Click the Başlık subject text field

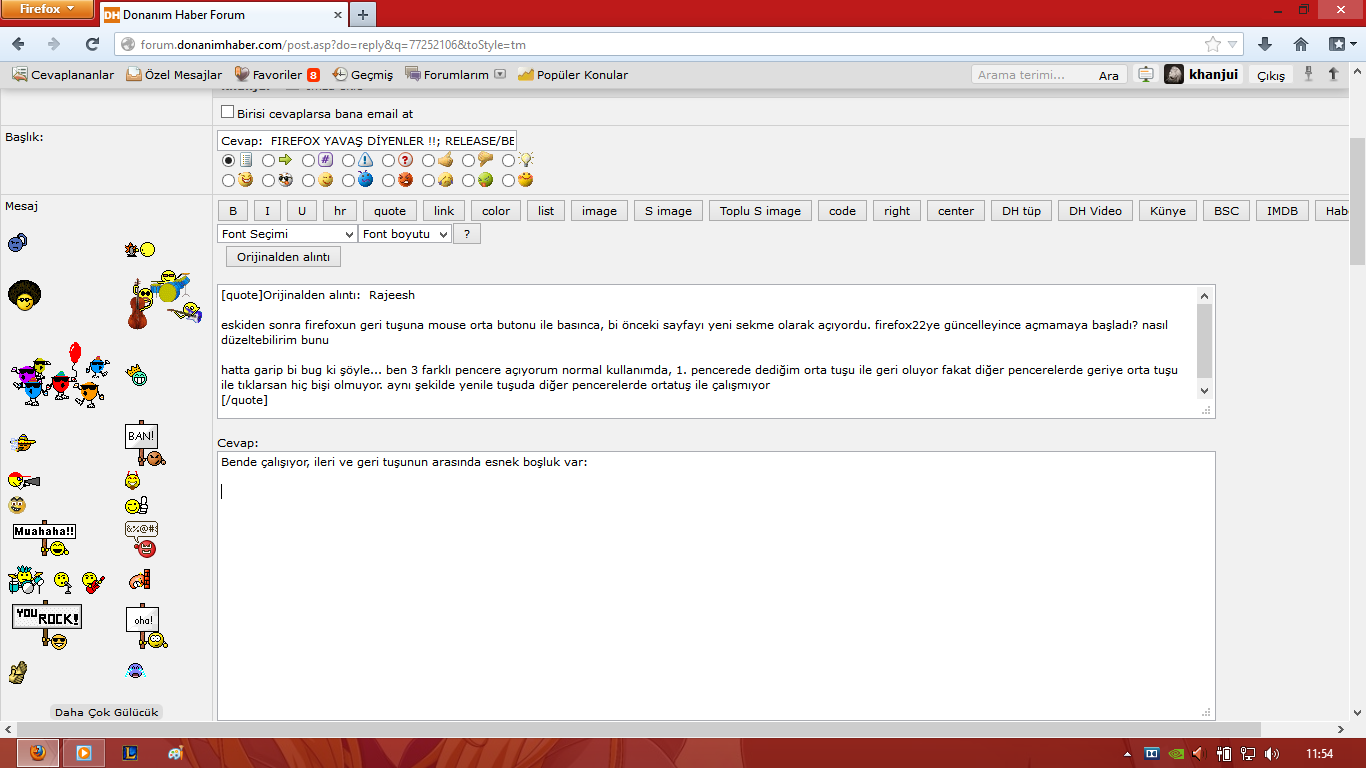tap(367, 141)
